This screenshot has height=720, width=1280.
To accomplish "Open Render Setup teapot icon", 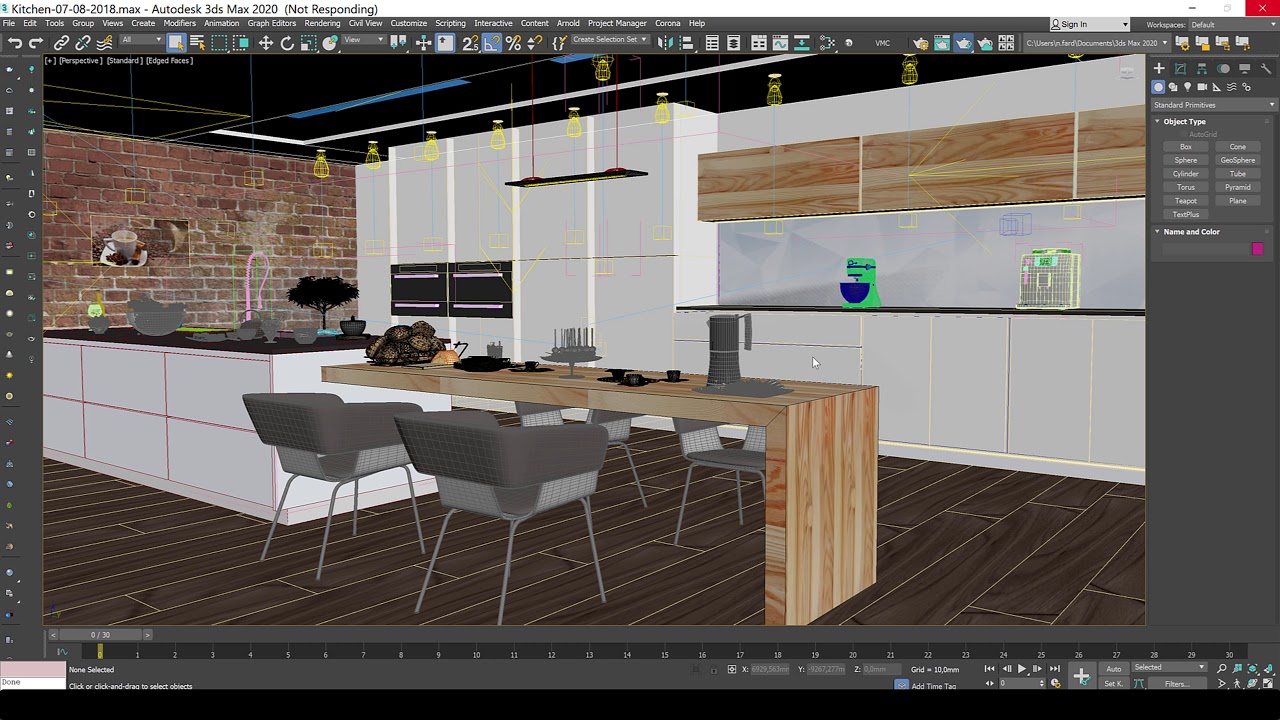I will point(921,42).
